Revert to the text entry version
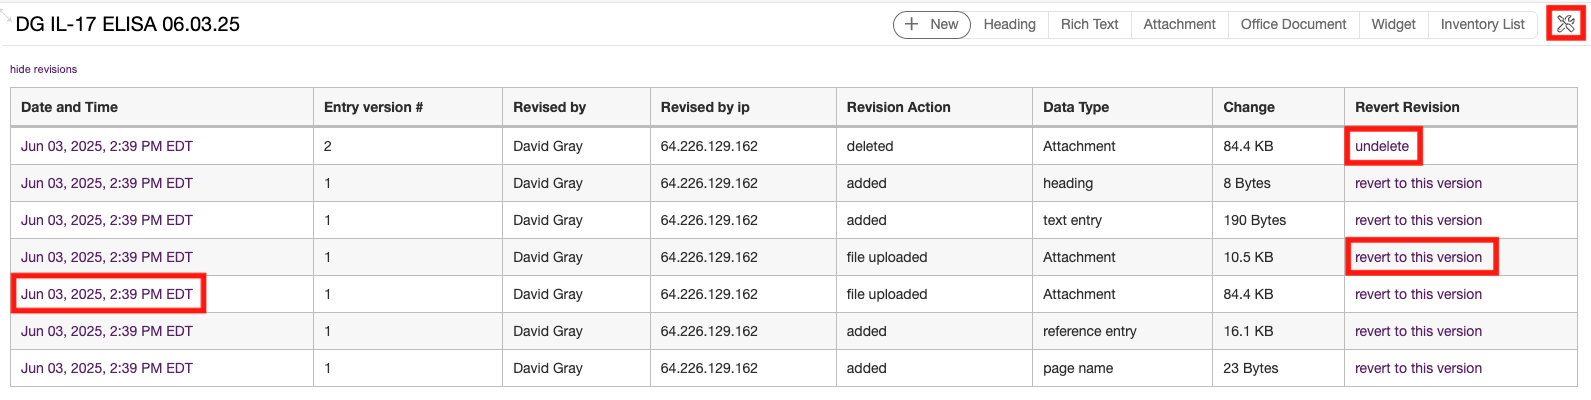The image size is (1591, 400). click(1418, 220)
